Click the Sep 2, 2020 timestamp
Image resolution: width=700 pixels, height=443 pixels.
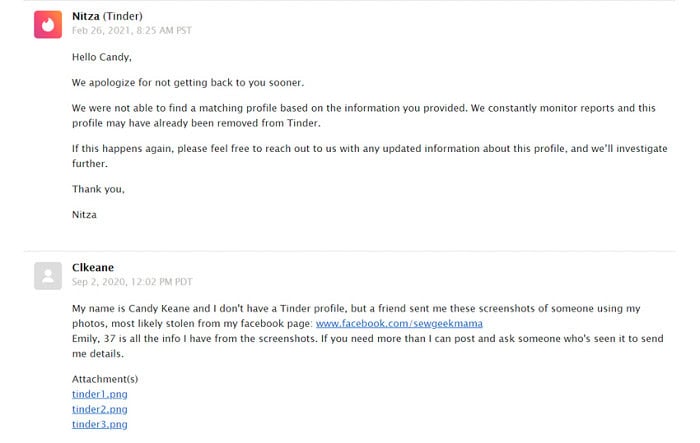(x=132, y=282)
